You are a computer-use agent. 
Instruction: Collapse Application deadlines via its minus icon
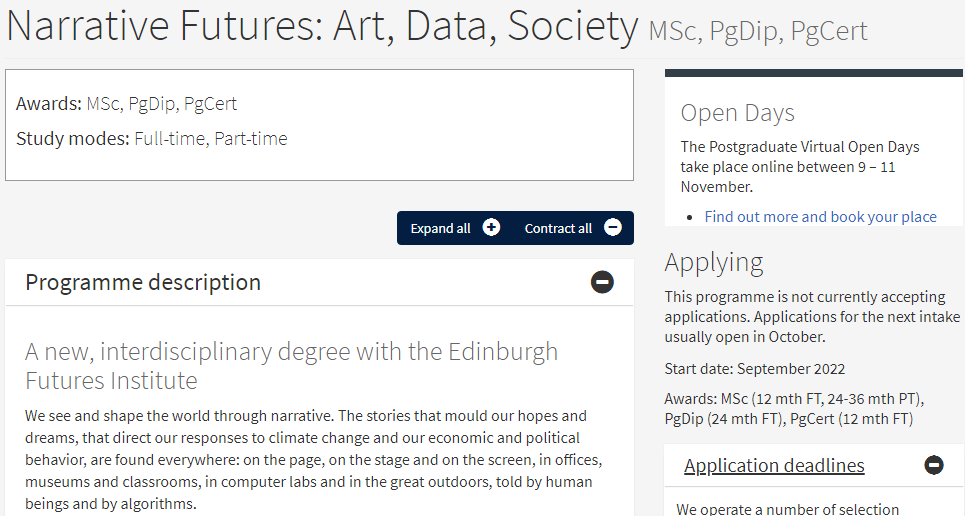point(934,465)
